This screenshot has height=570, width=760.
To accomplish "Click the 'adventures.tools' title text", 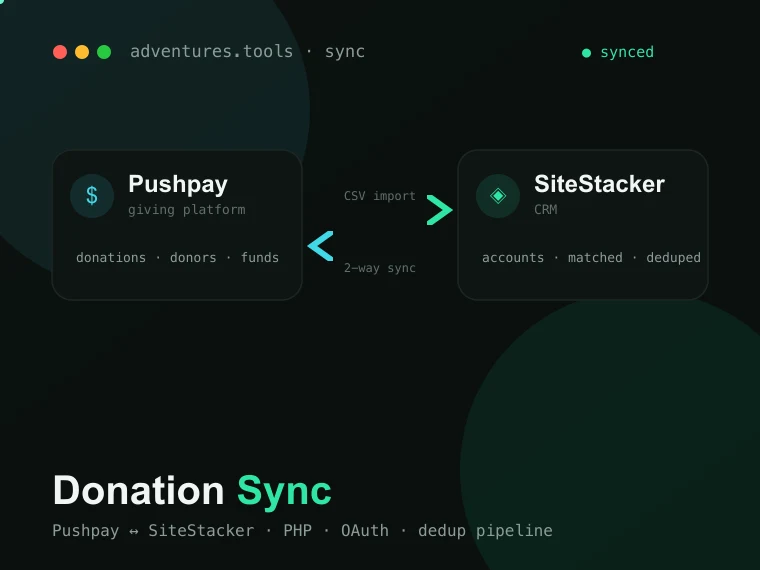I will click(211, 51).
